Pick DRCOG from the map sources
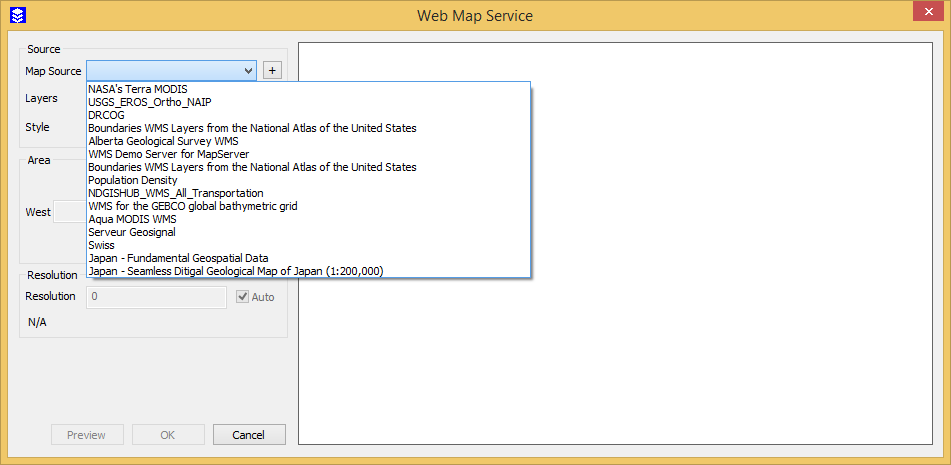The image size is (951, 465). [309, 115]
